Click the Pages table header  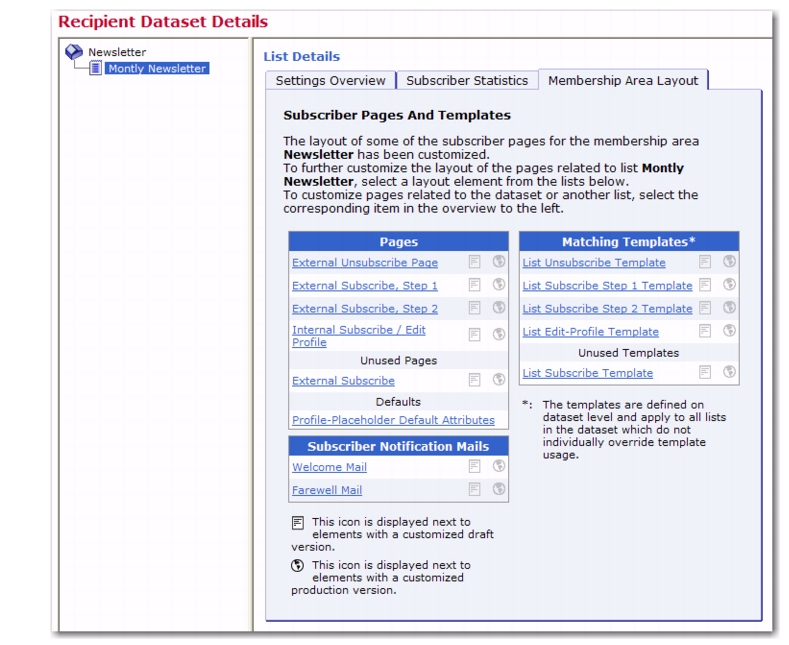(399, 241)
